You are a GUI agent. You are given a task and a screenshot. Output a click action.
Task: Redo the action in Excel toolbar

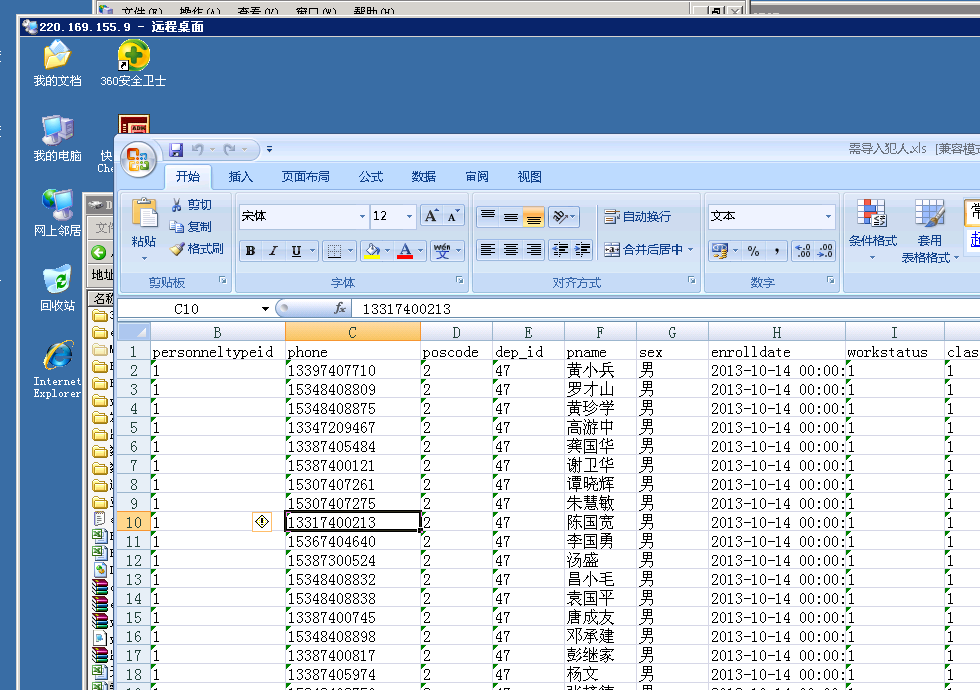(229, 149)
